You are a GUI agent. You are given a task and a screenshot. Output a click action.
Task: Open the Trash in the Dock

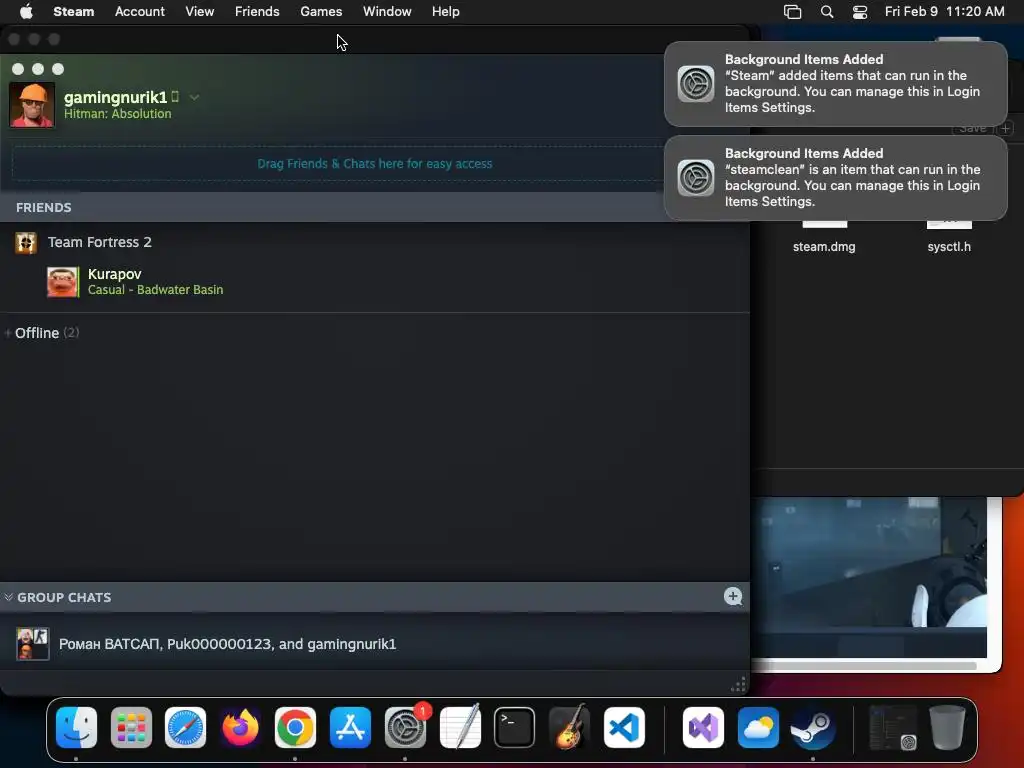tap(948, 728)
